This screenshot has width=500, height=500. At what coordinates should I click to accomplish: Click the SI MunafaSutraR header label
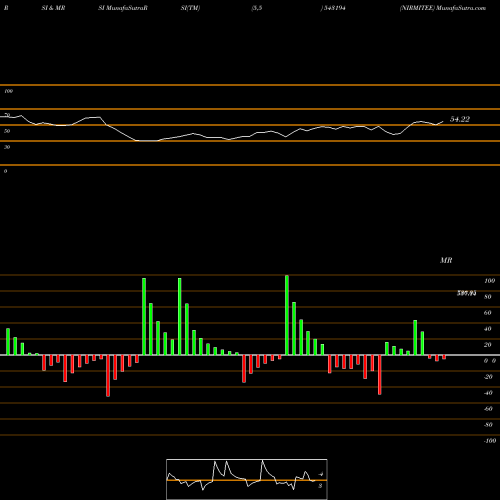click(123, 8)
